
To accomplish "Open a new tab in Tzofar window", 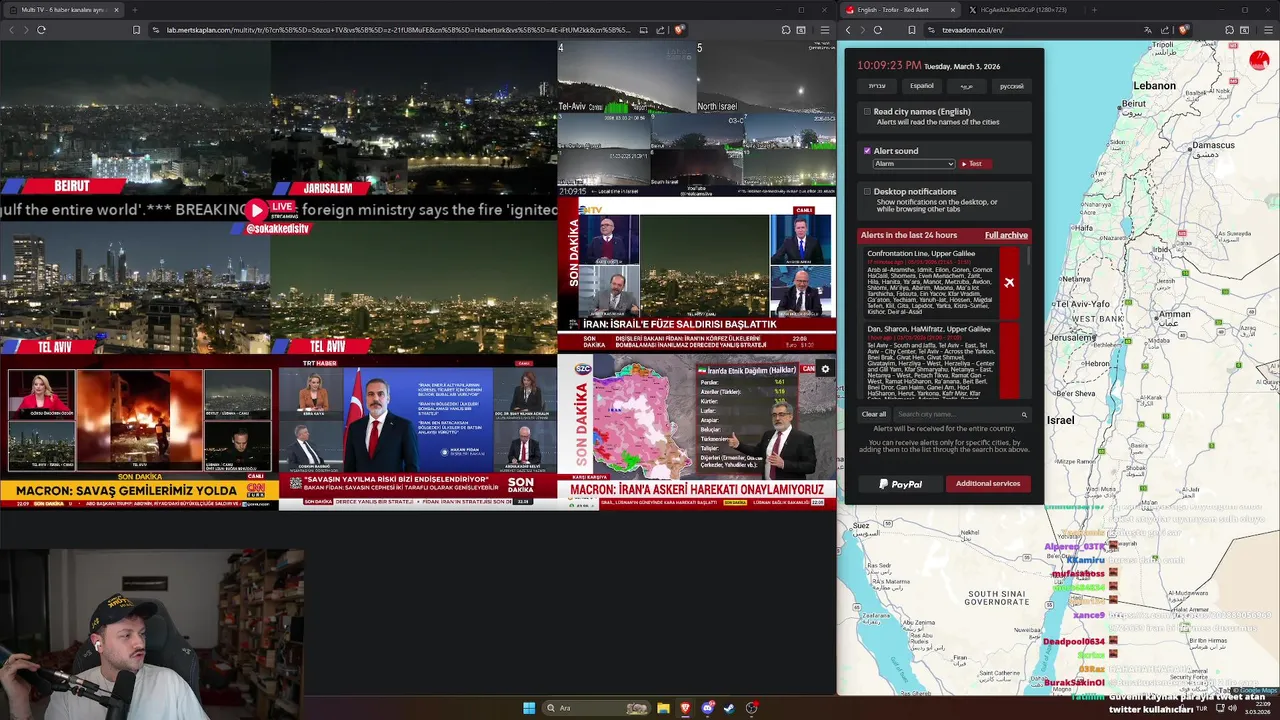I will click(1094, 10).
